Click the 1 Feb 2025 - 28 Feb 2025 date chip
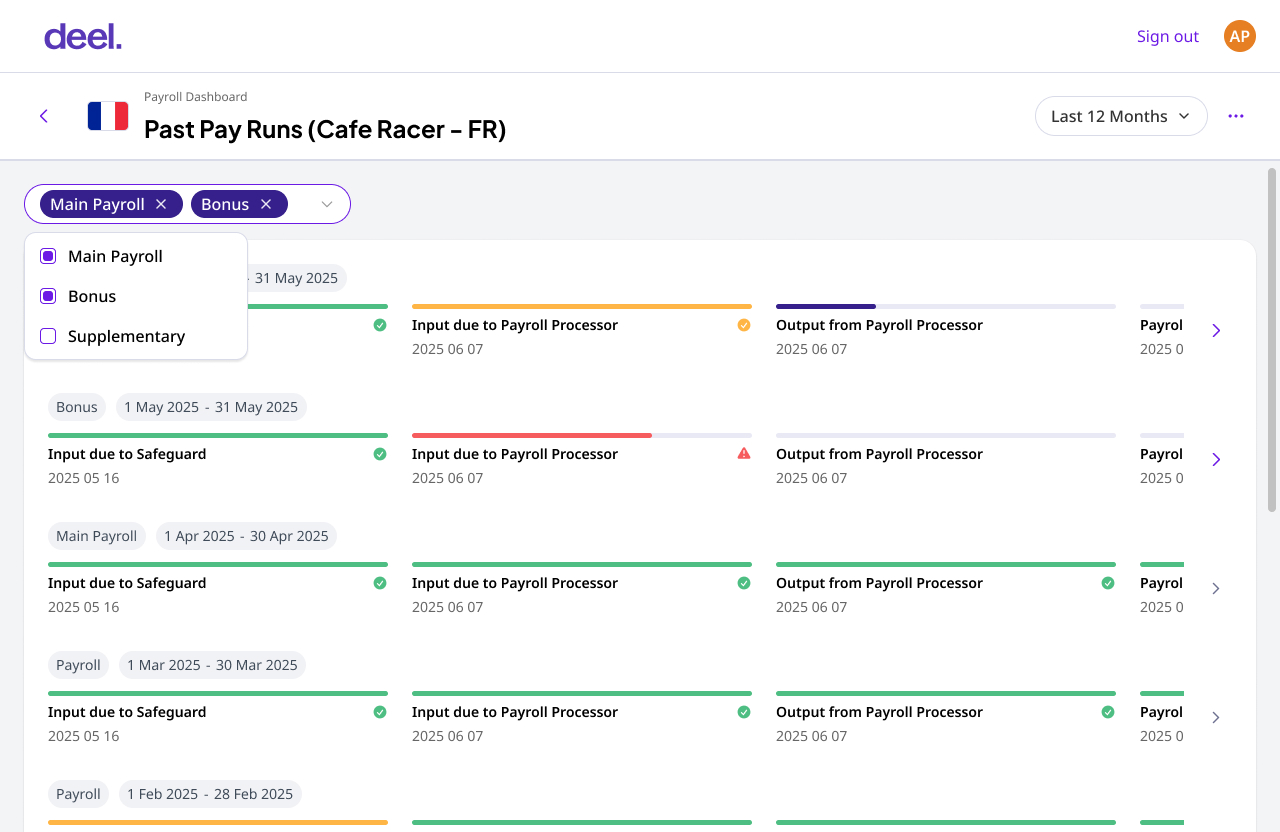Image resolution: width=1280 pixels, height=832 pixels. tap(210, 794)
